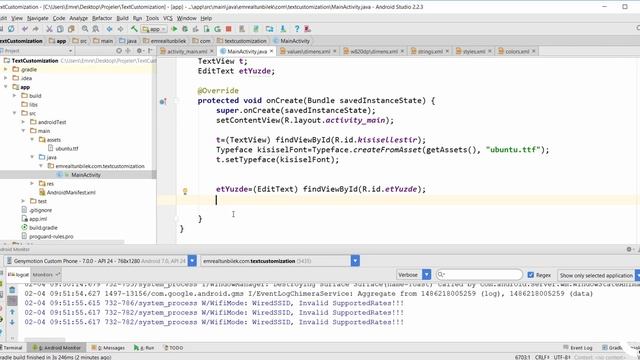This screenshot has height=360, width=640.
Task: Expand the build folder in tree
Action: tap(15, 96)
